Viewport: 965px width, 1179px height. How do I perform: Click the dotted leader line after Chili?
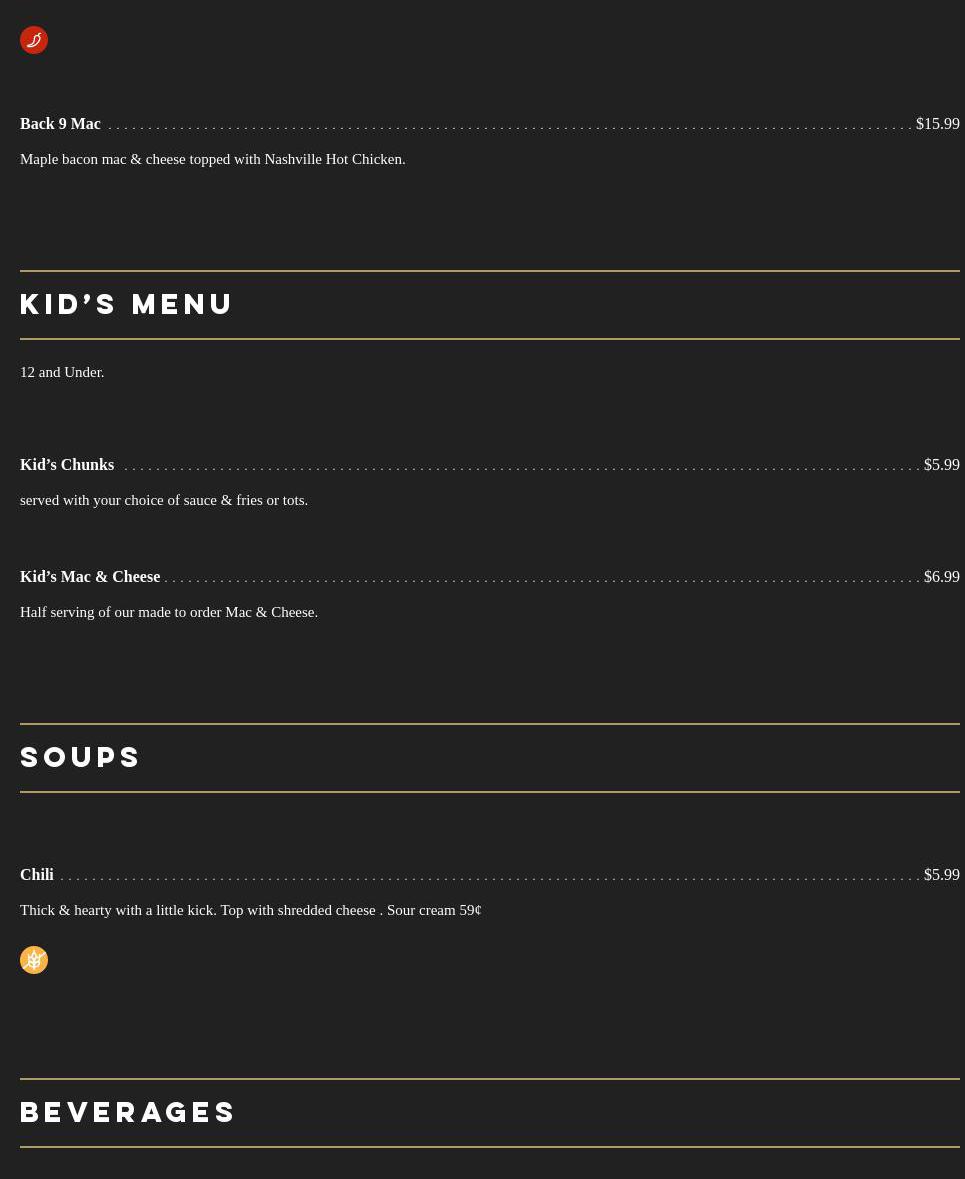pos(489,878)
